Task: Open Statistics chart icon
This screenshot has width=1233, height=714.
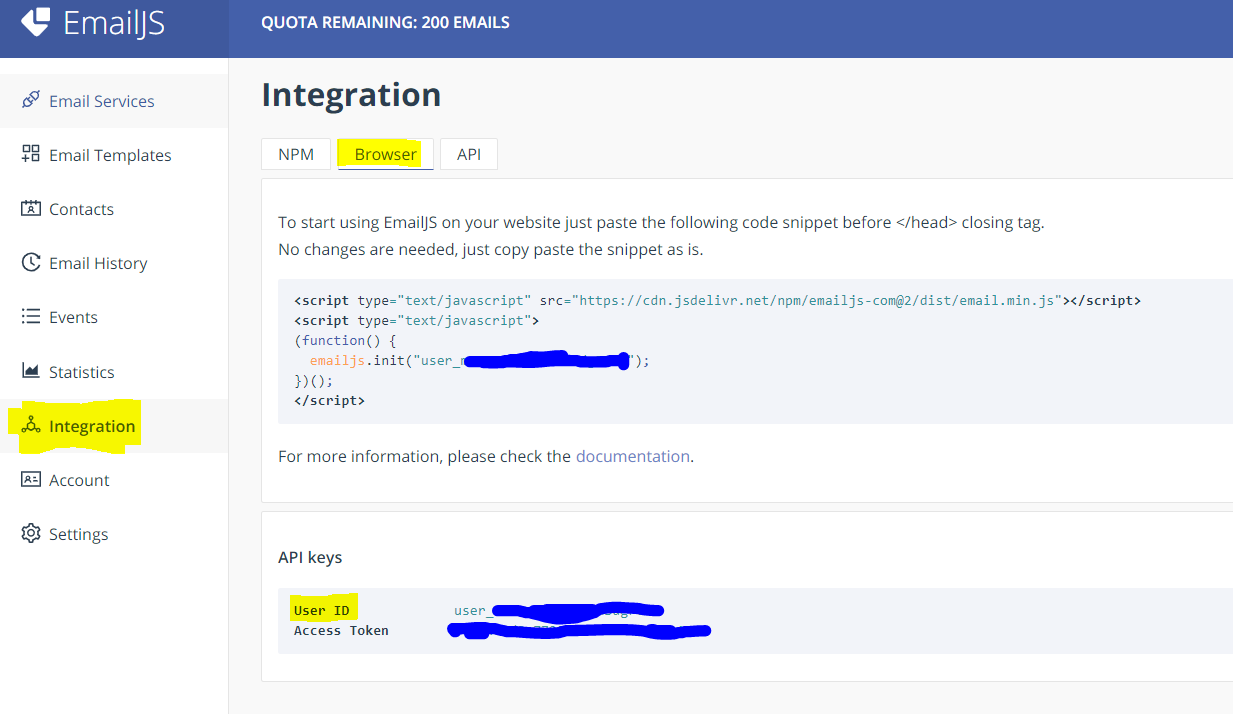Action: (31, 371)
